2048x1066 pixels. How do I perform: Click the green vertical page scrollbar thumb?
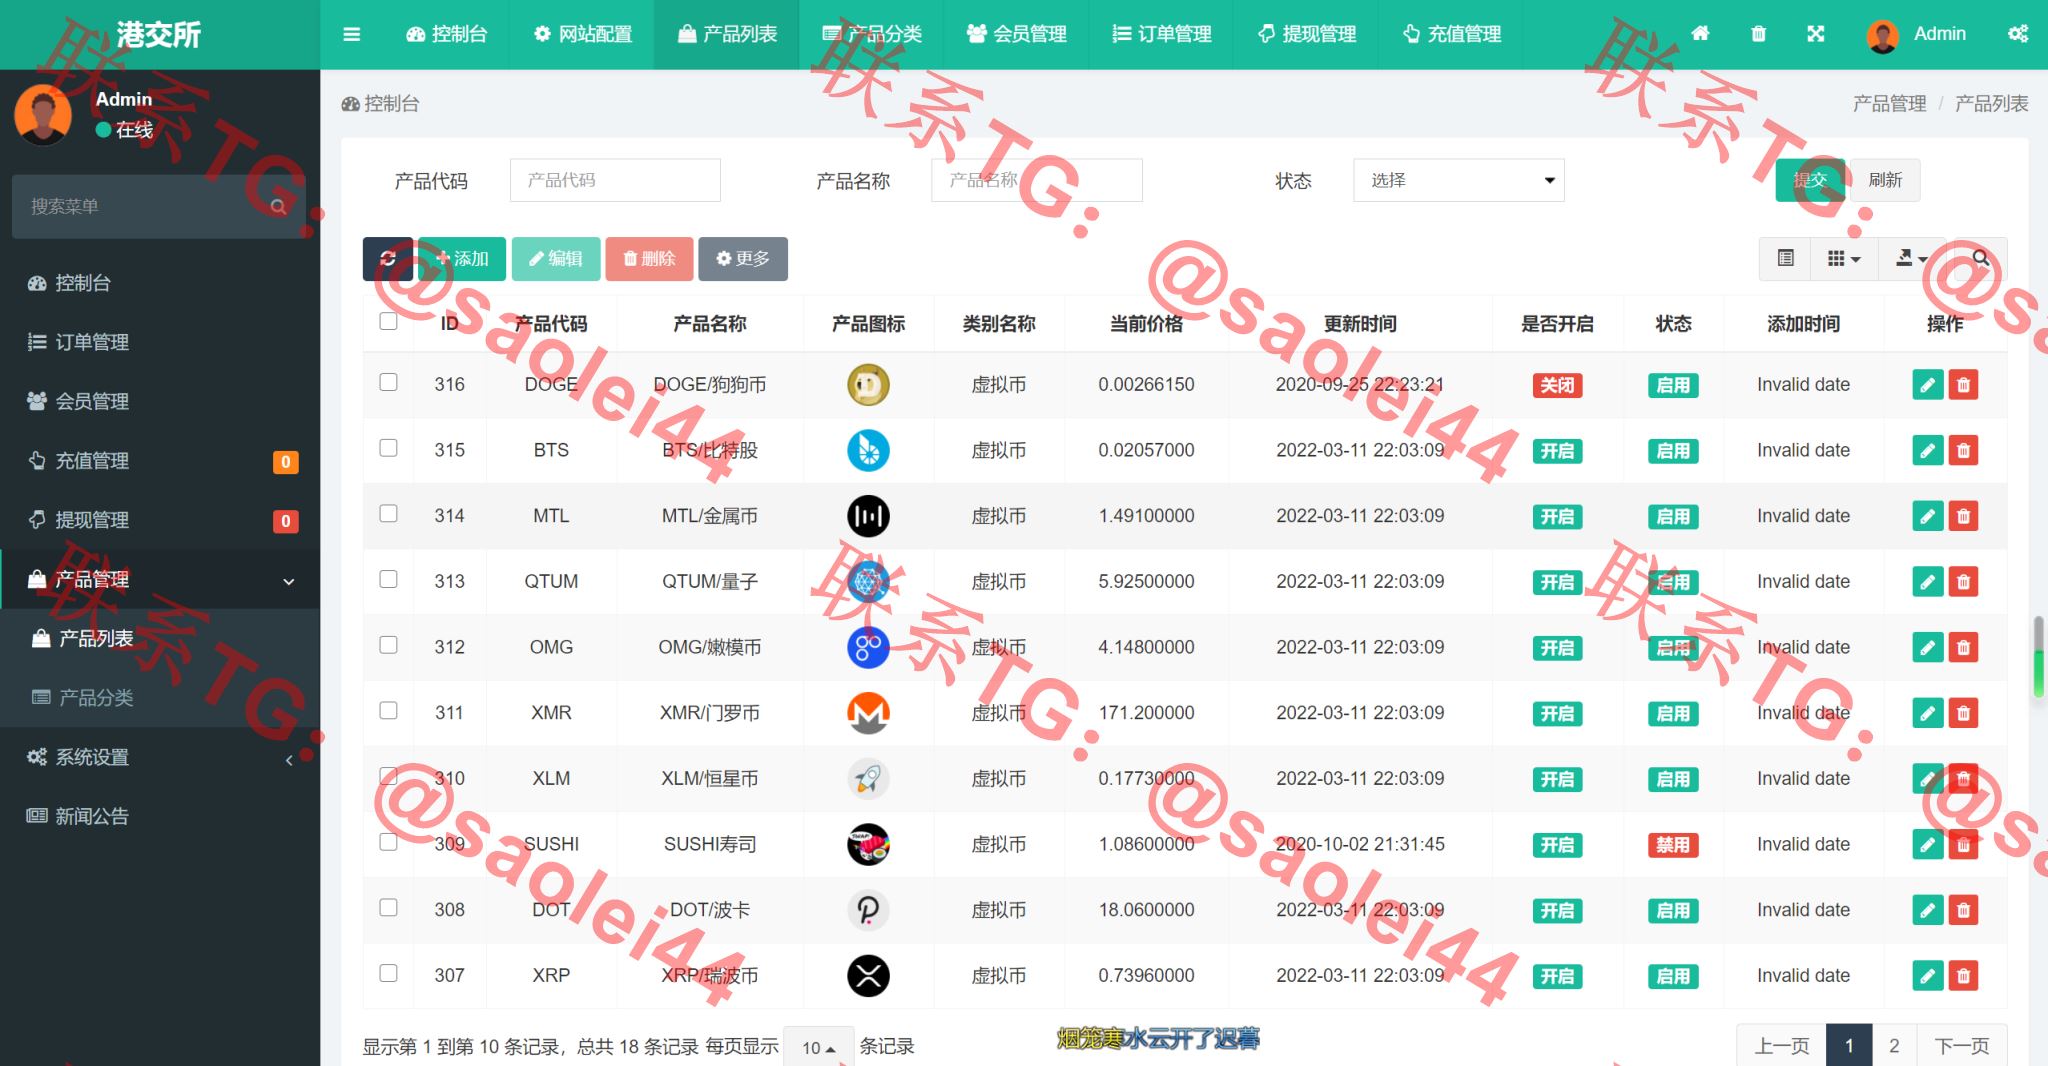[2038, 673]
